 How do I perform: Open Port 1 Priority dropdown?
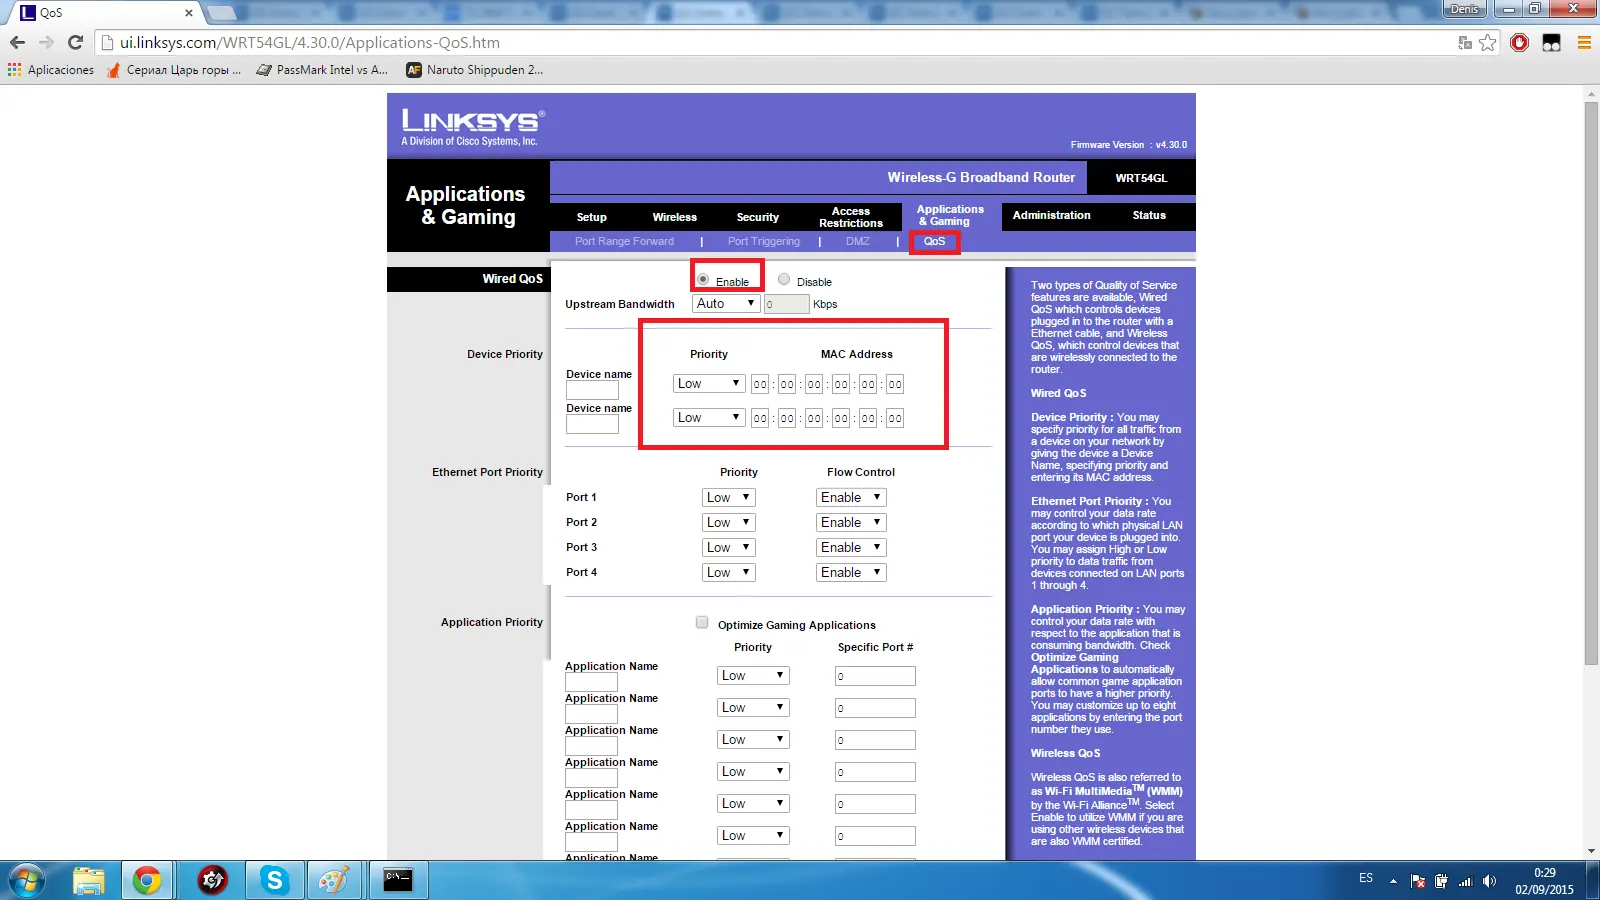[728, 498]
